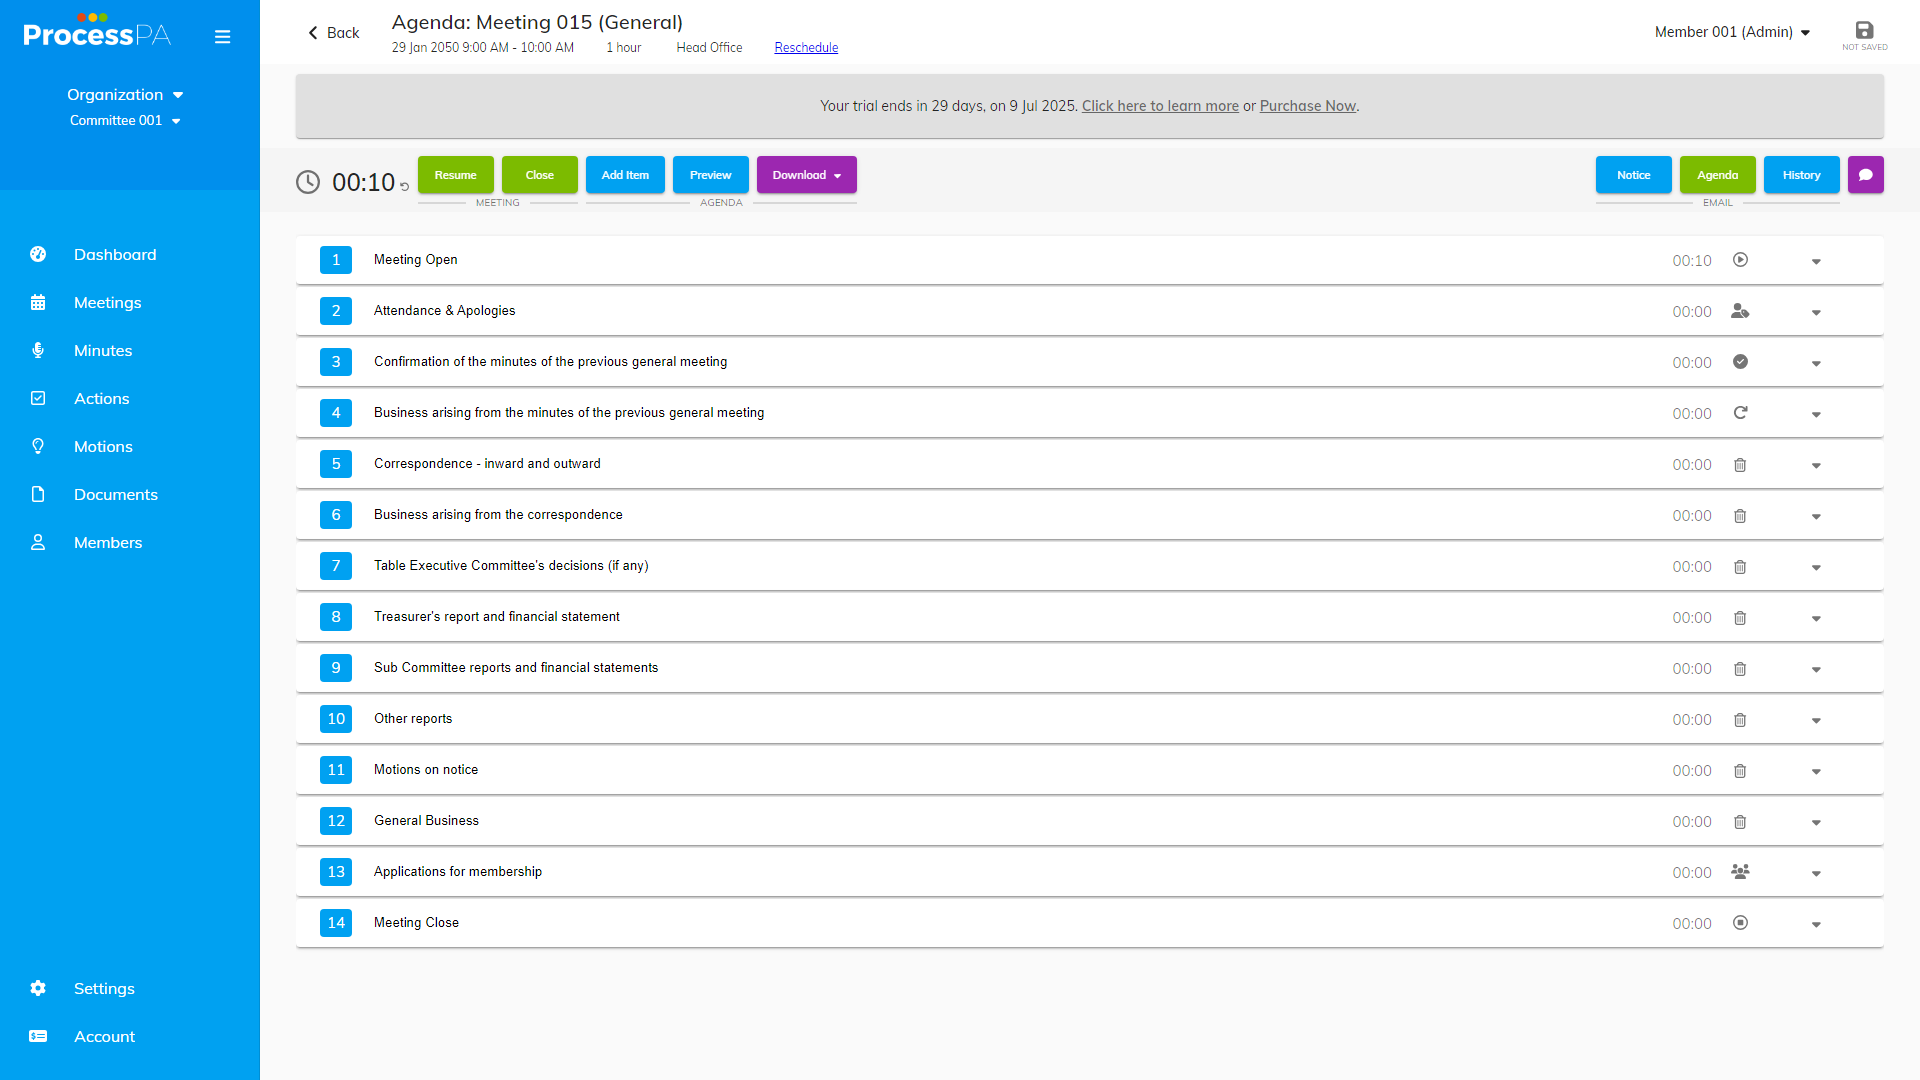1920x1080 pixels.
Task: Delete the Correspondence inward and outward item
Action: [1740, 465]
